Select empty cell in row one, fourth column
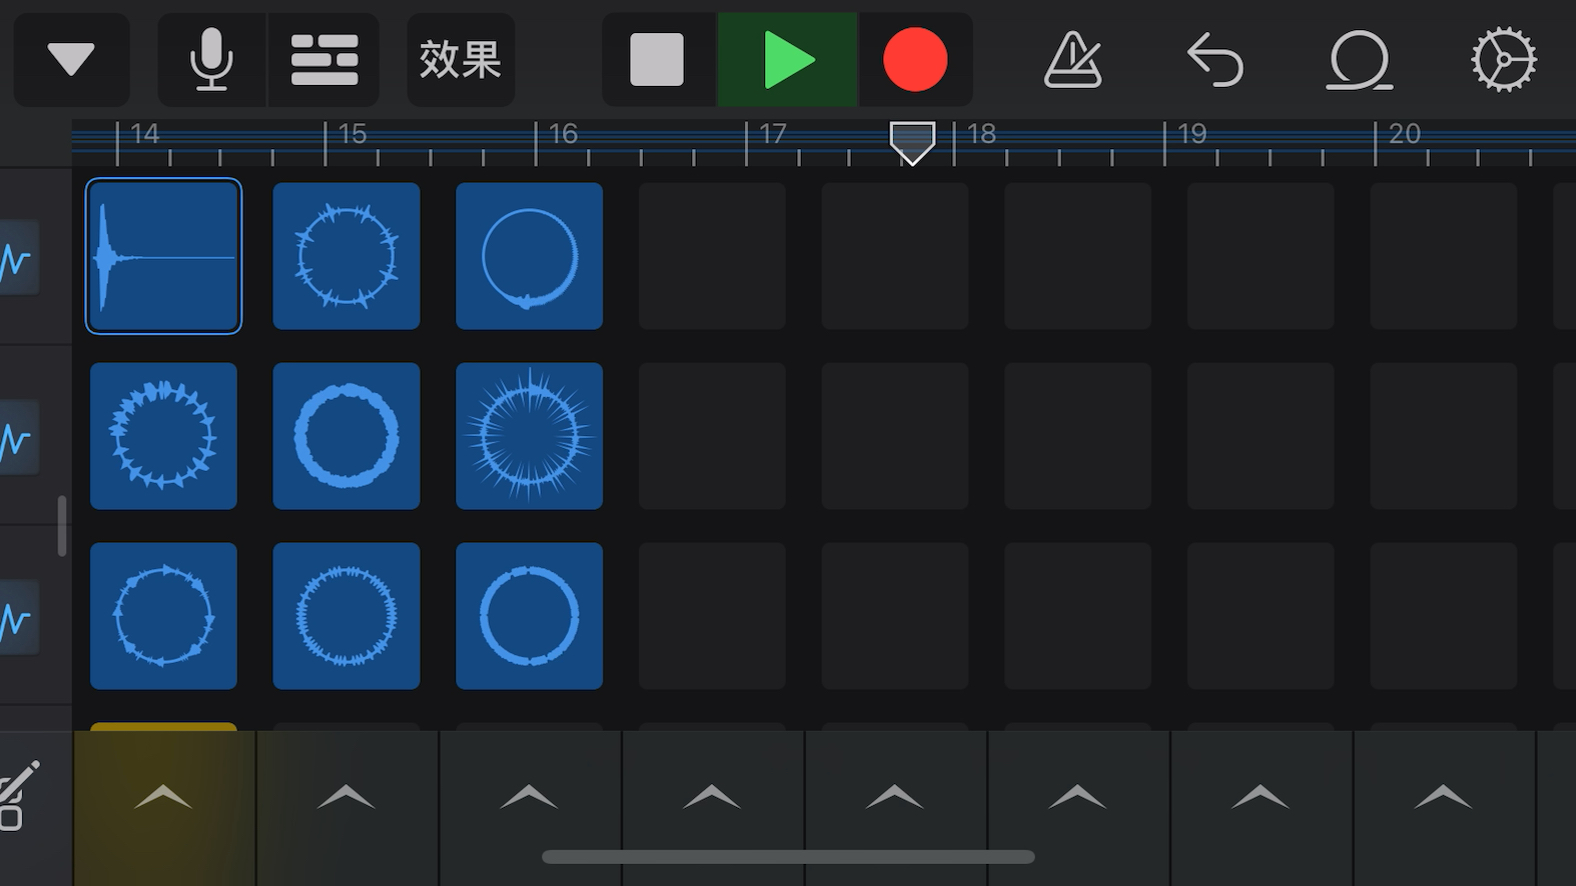The image size is (1576, 886). tap(712, 256)
